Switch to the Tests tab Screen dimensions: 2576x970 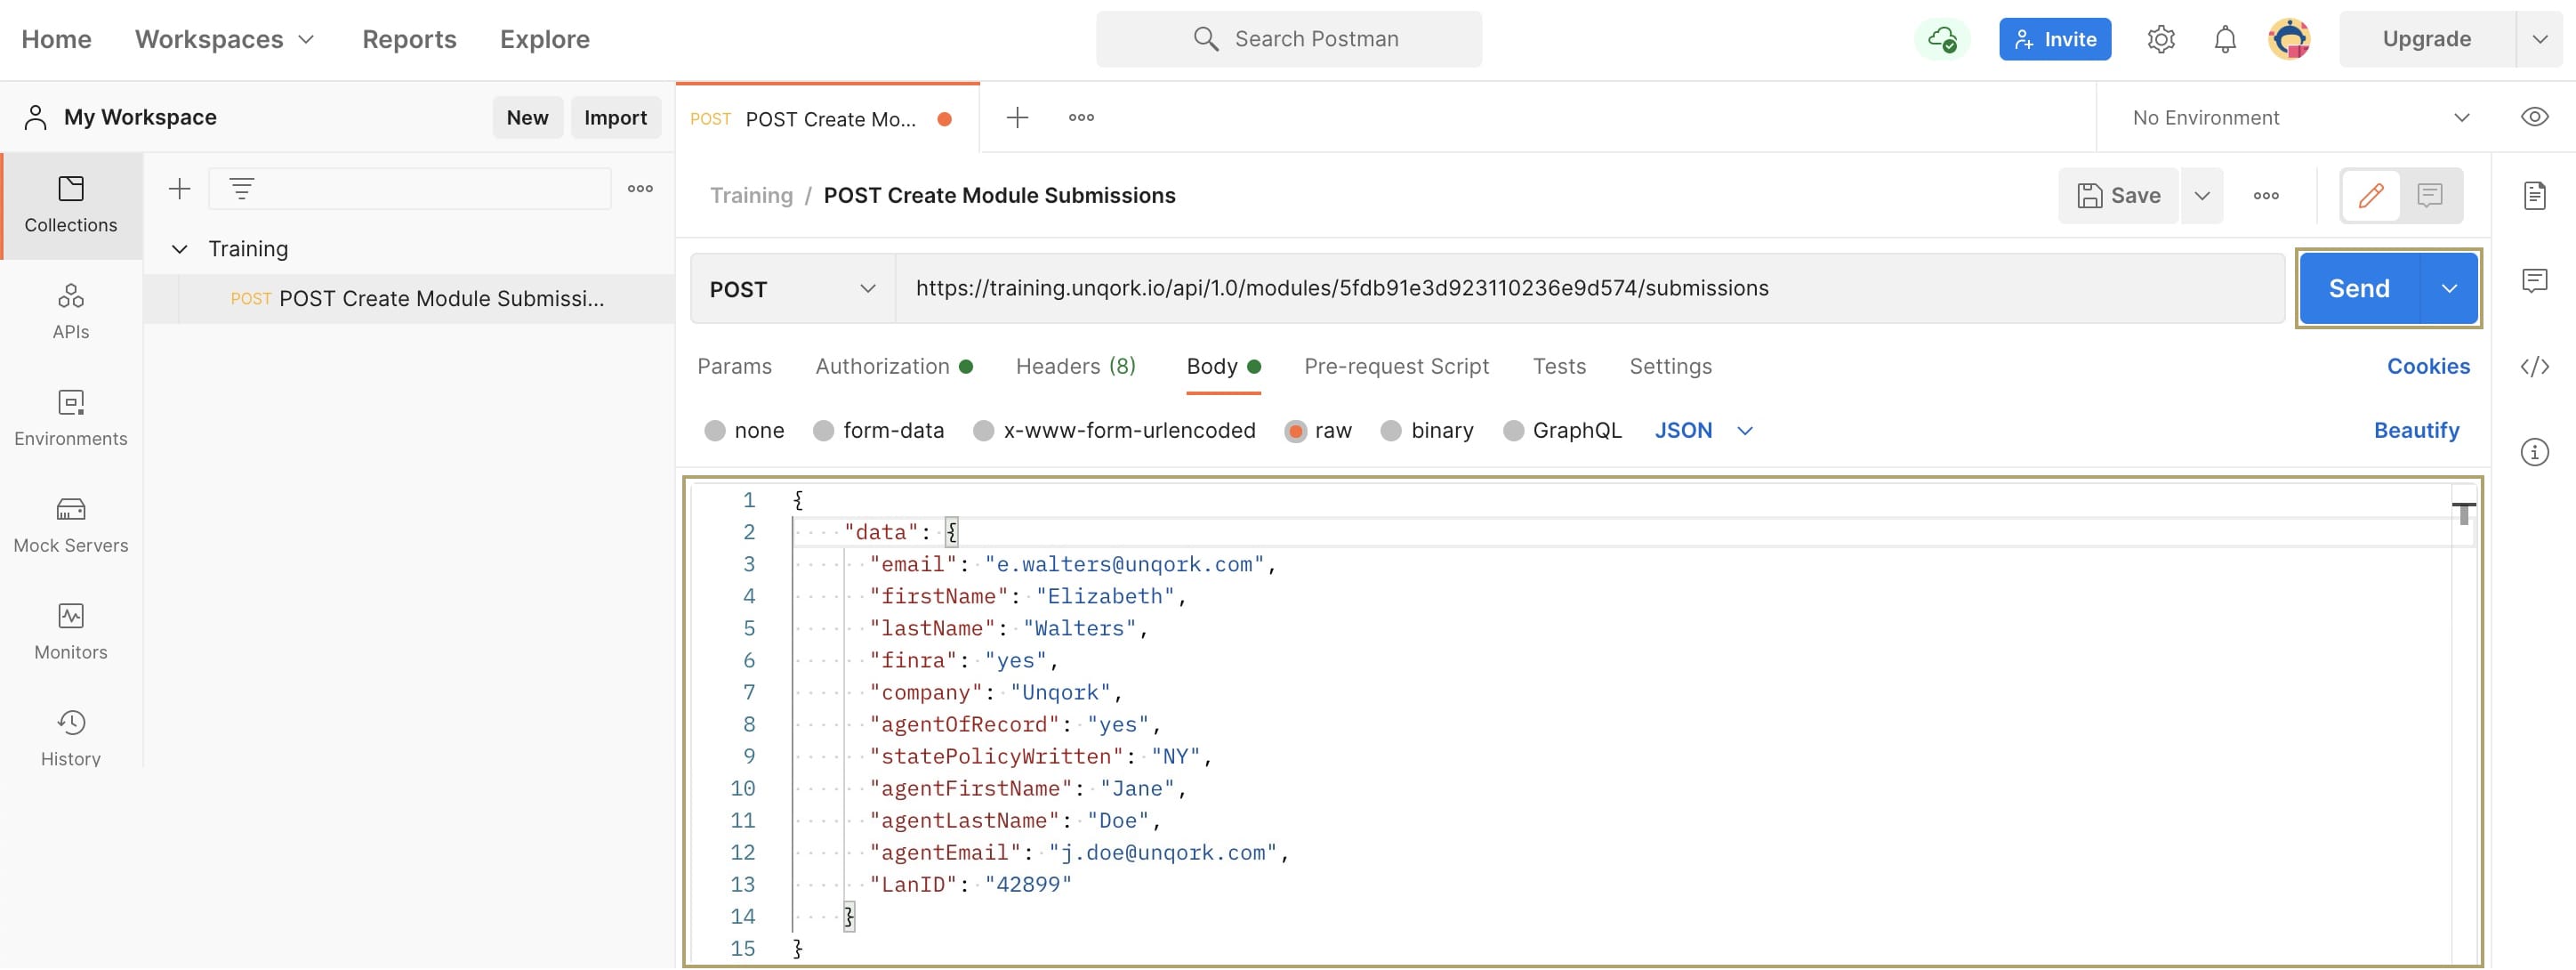[x=1559, y=366]
